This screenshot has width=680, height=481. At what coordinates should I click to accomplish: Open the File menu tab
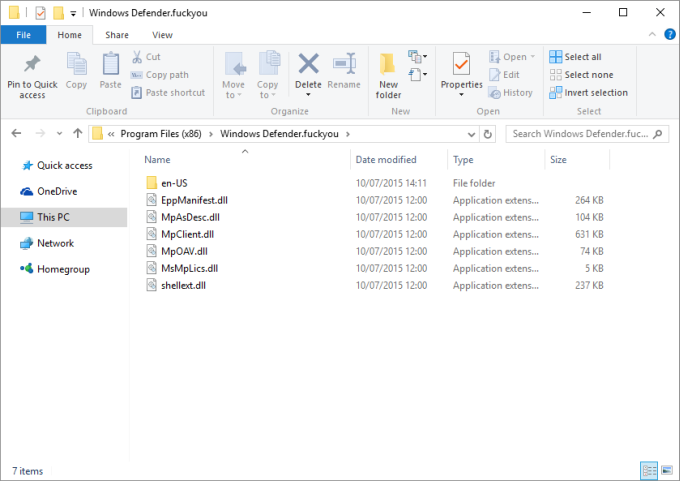pos(23,35)
